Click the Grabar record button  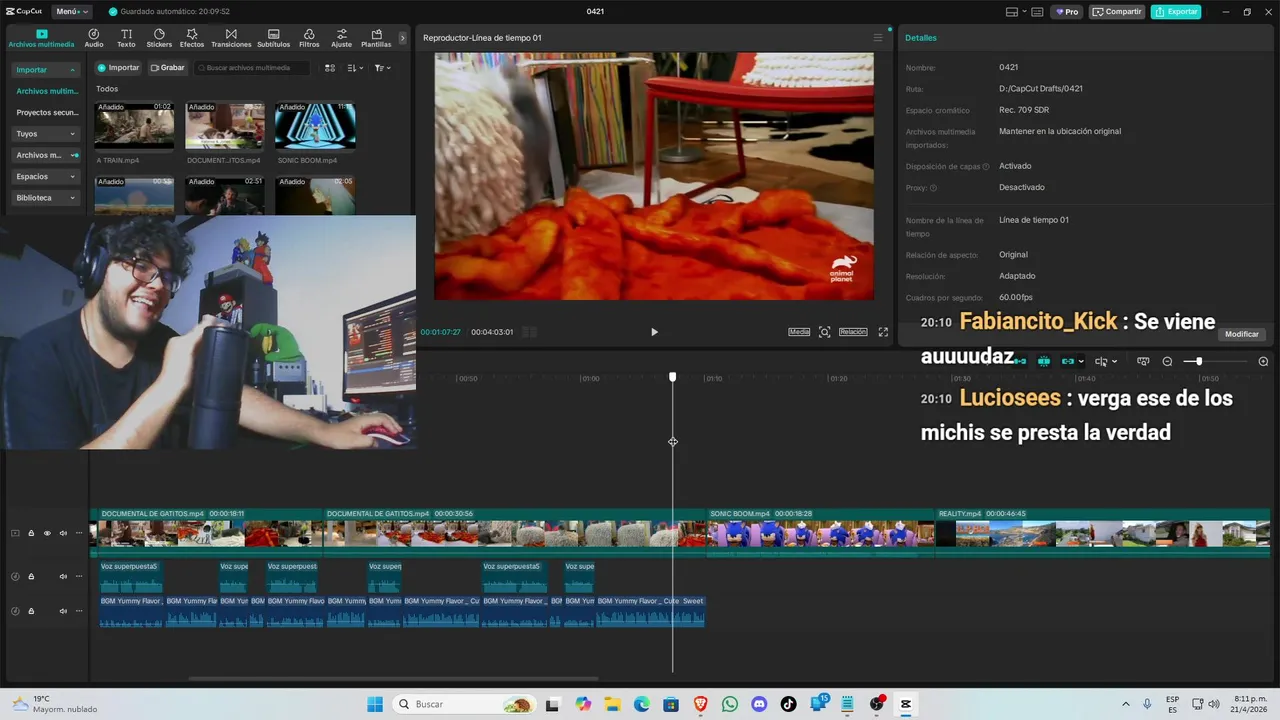point(167,68)
